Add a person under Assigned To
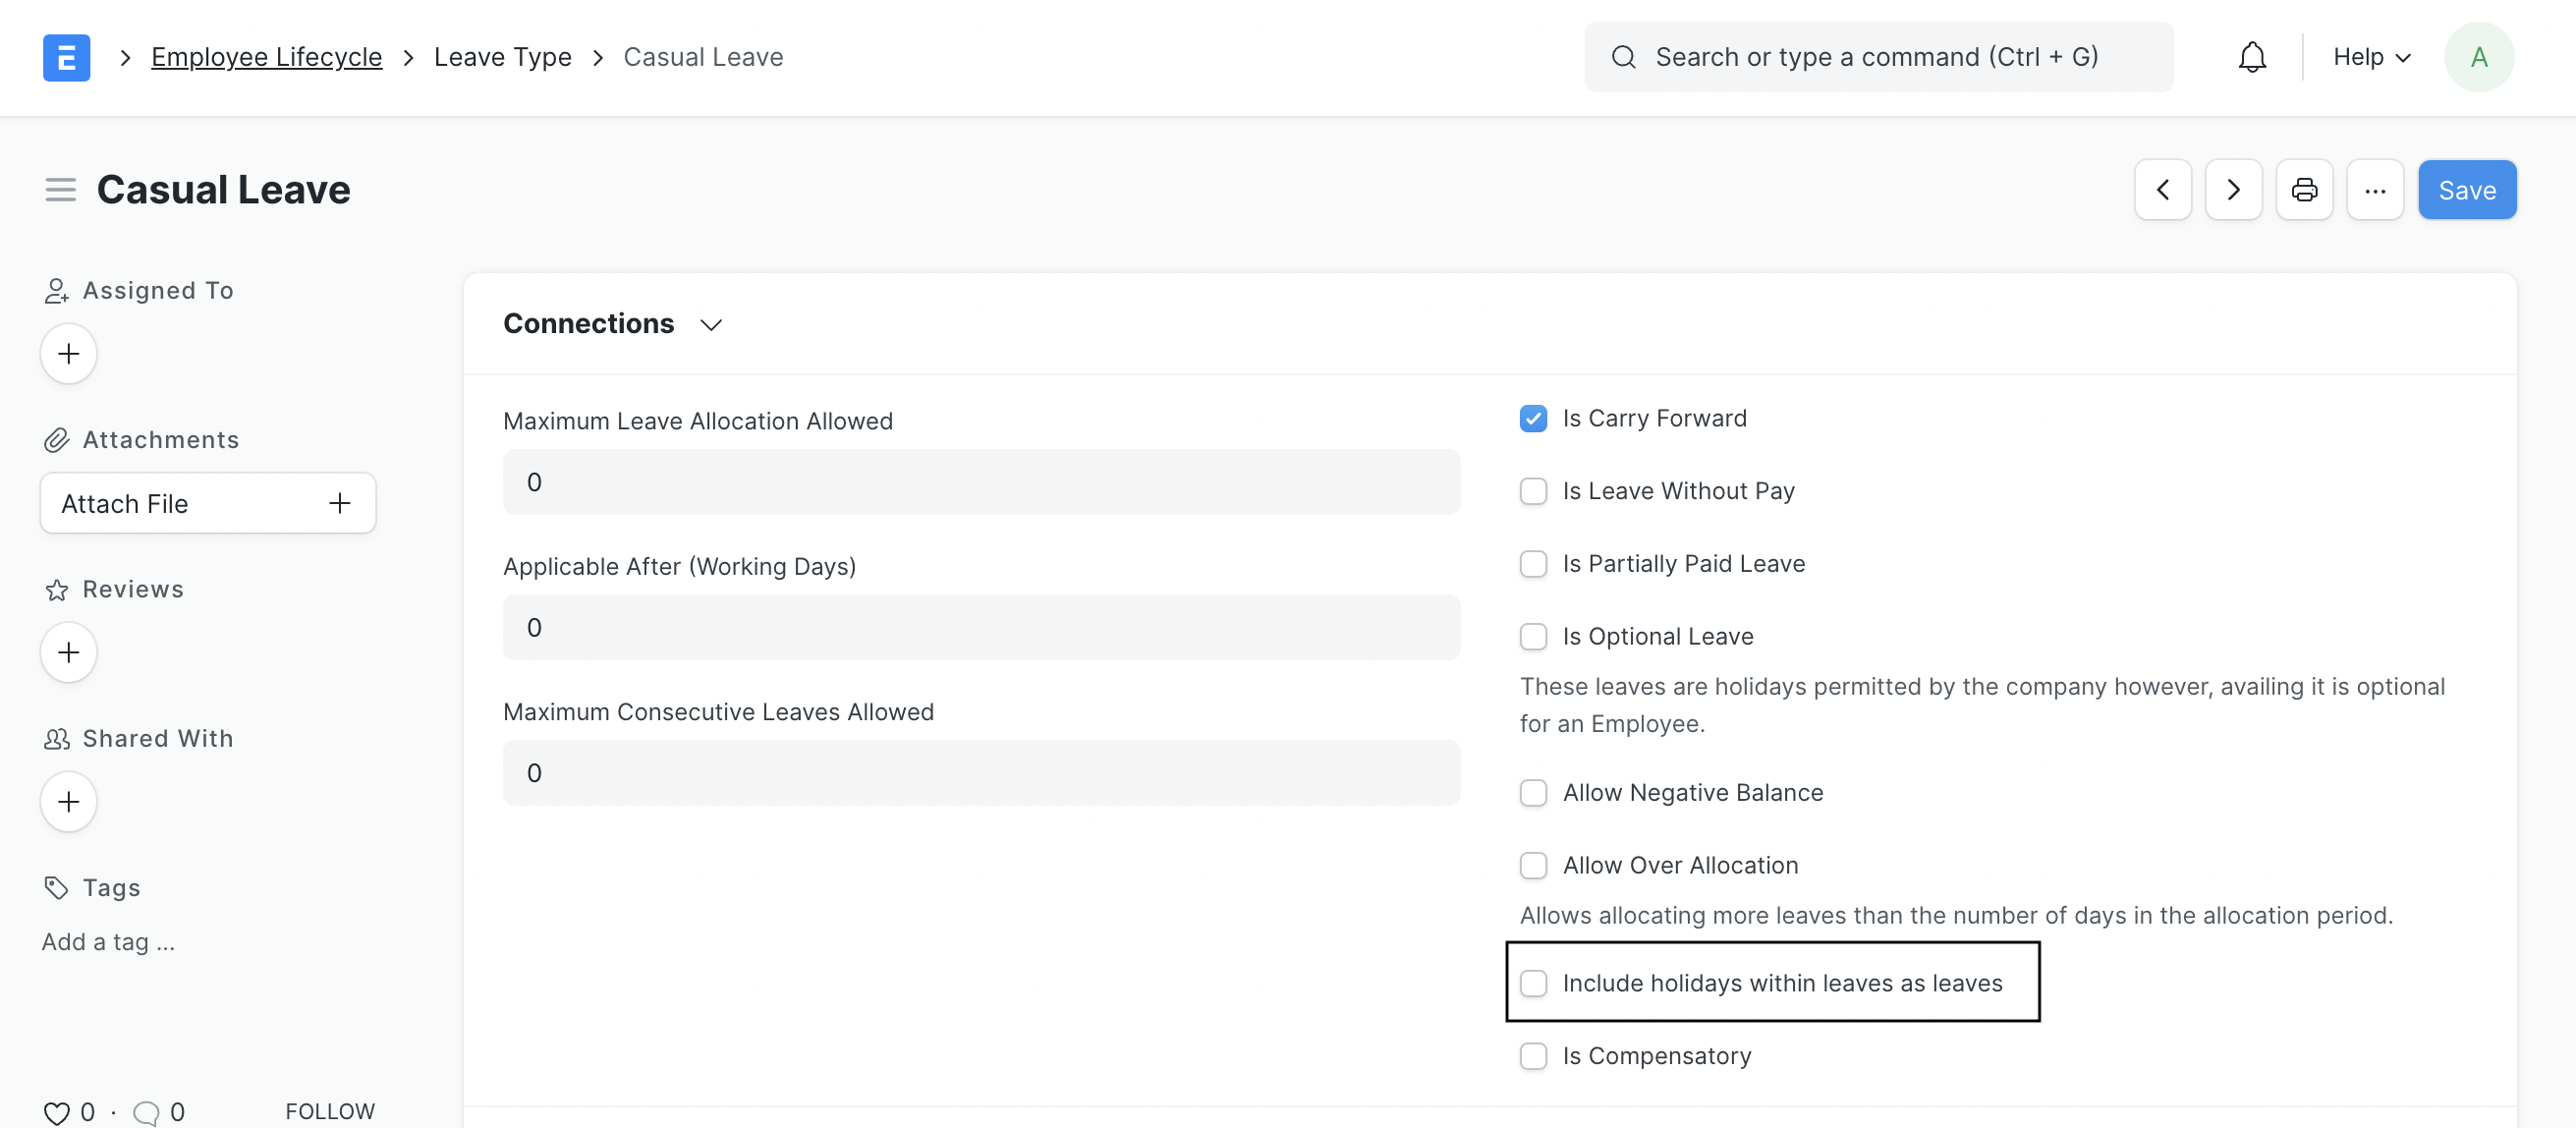Image resolution: width=2576 pixels, height=1128 pixels. (68, 354)
